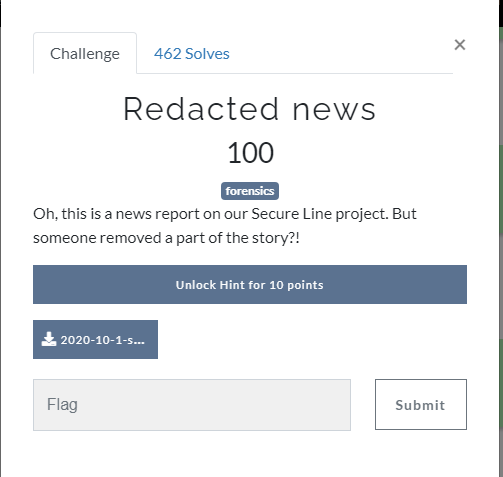
Task: Focus the Flag input field
Action: pos(192,405)
